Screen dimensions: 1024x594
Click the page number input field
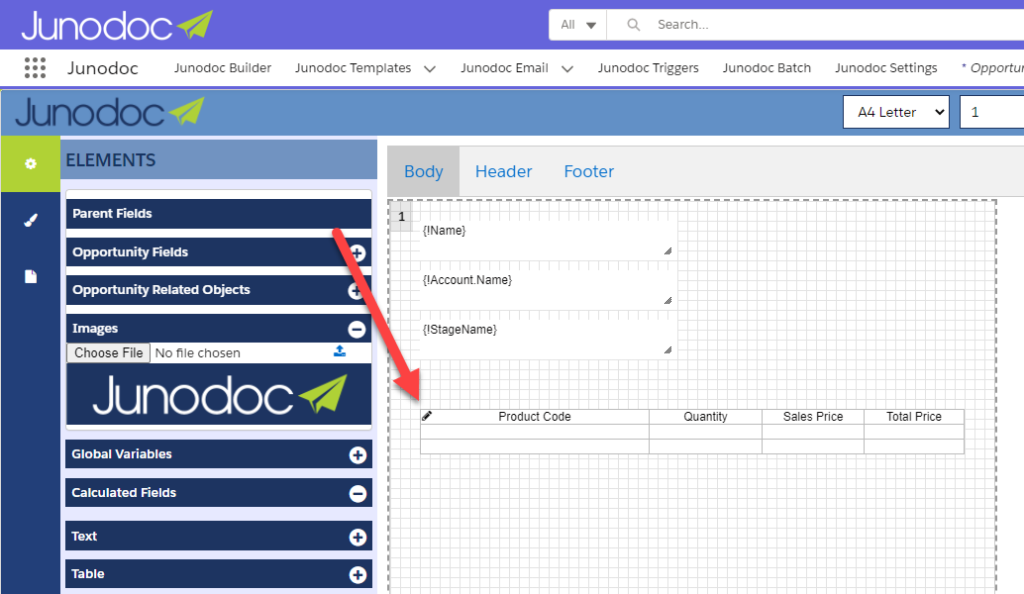point(992,112)
